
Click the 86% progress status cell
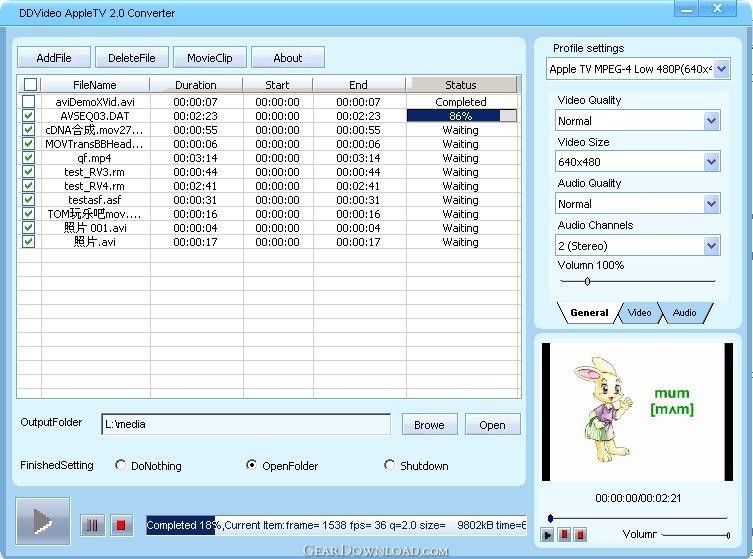point(462,116)
